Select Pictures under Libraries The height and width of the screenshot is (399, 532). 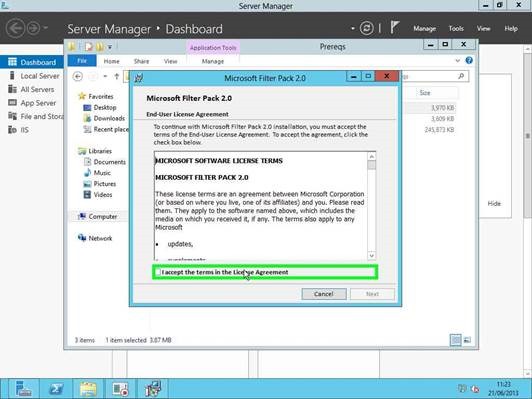[100, 184]
